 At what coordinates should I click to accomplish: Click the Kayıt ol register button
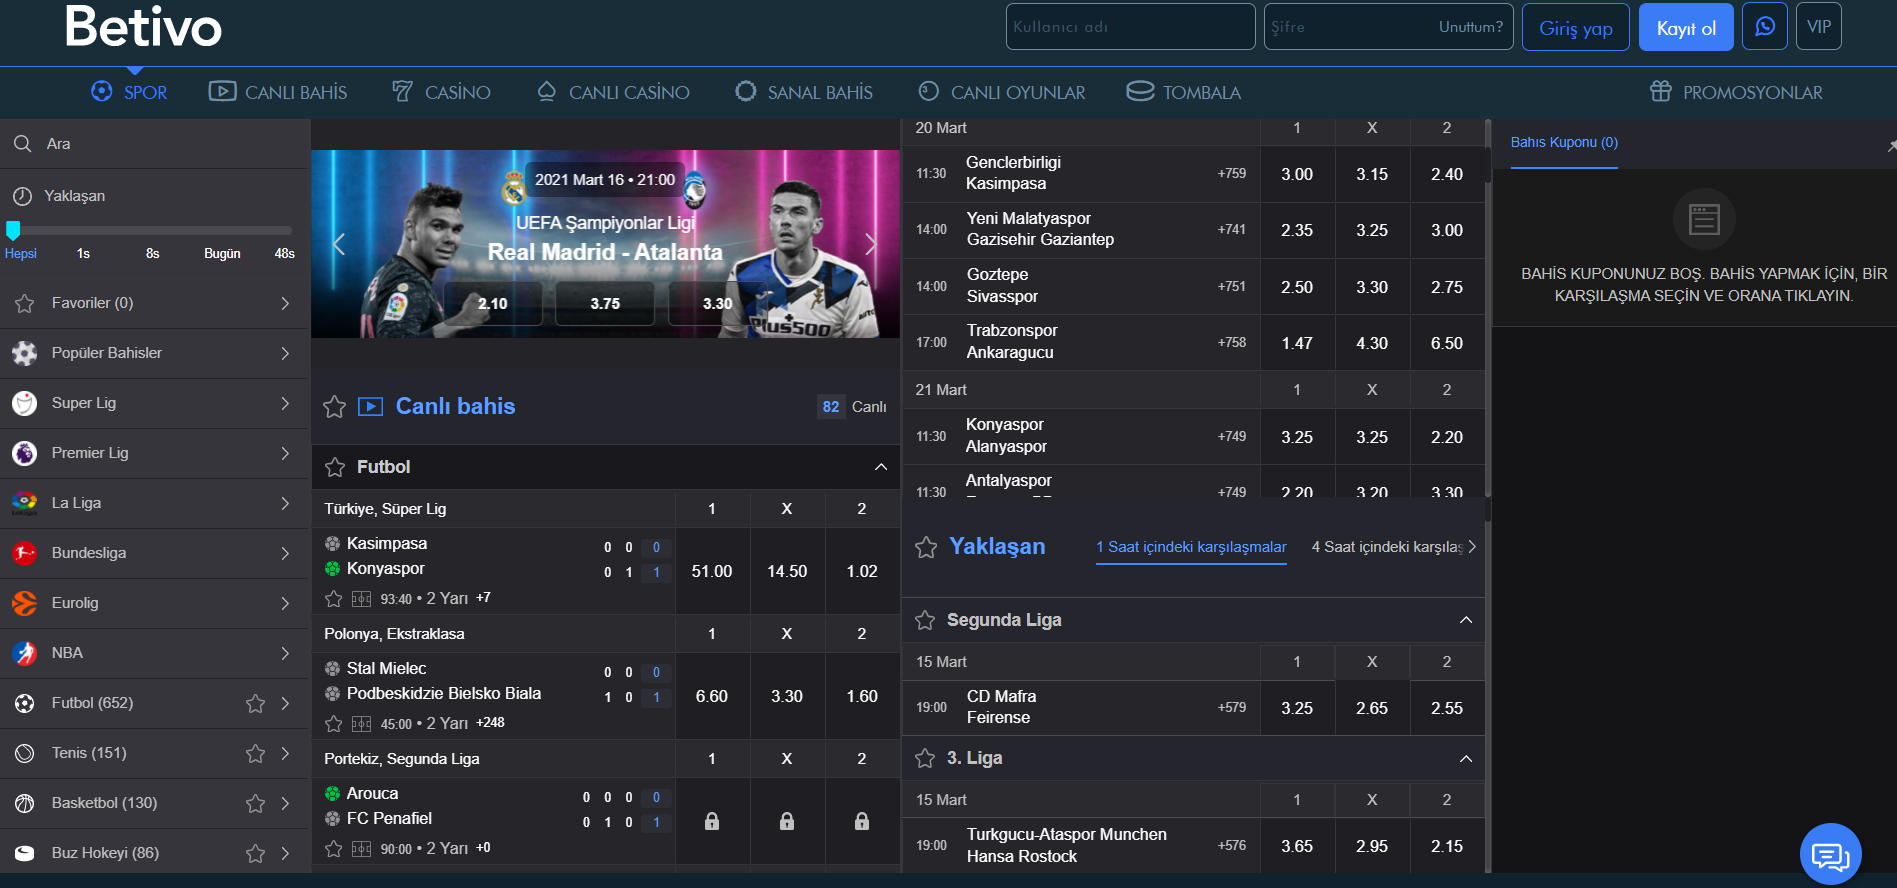pos(1686,27)
